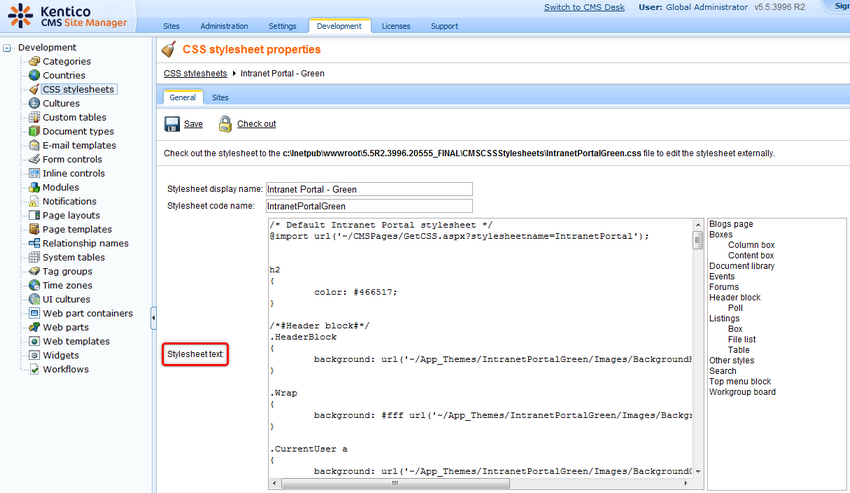The width and height of the screenshot is (850, 493).
Task: Click the Widgets icon
Action: 34,355
